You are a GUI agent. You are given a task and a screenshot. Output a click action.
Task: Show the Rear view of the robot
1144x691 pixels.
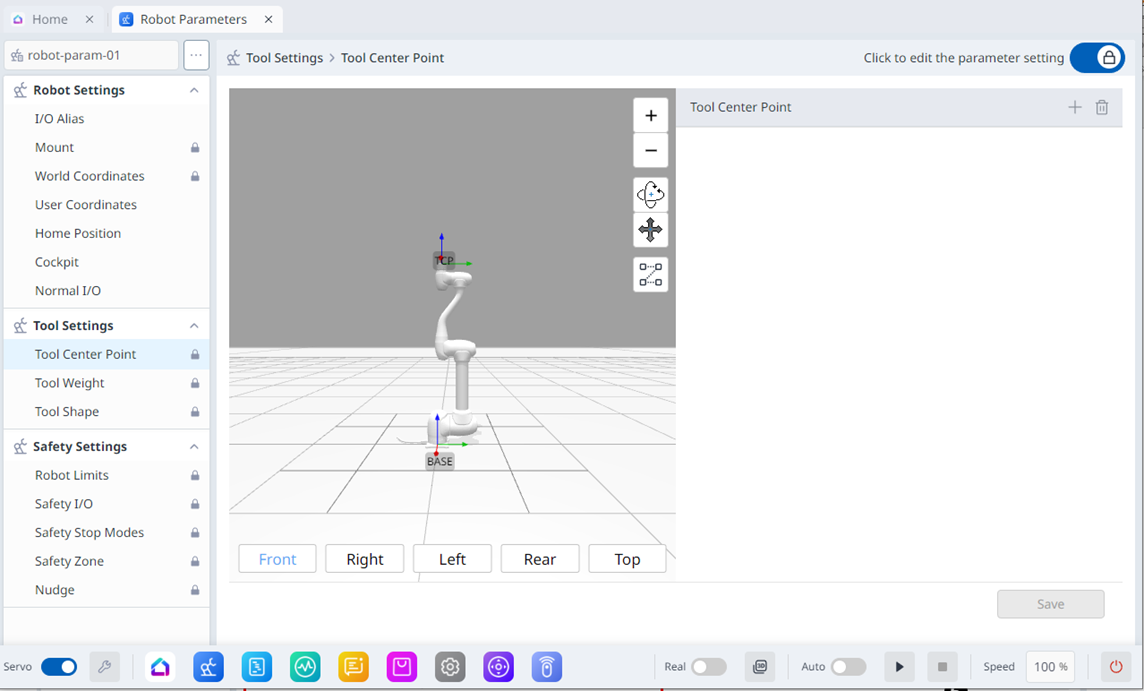pos(540,558)
